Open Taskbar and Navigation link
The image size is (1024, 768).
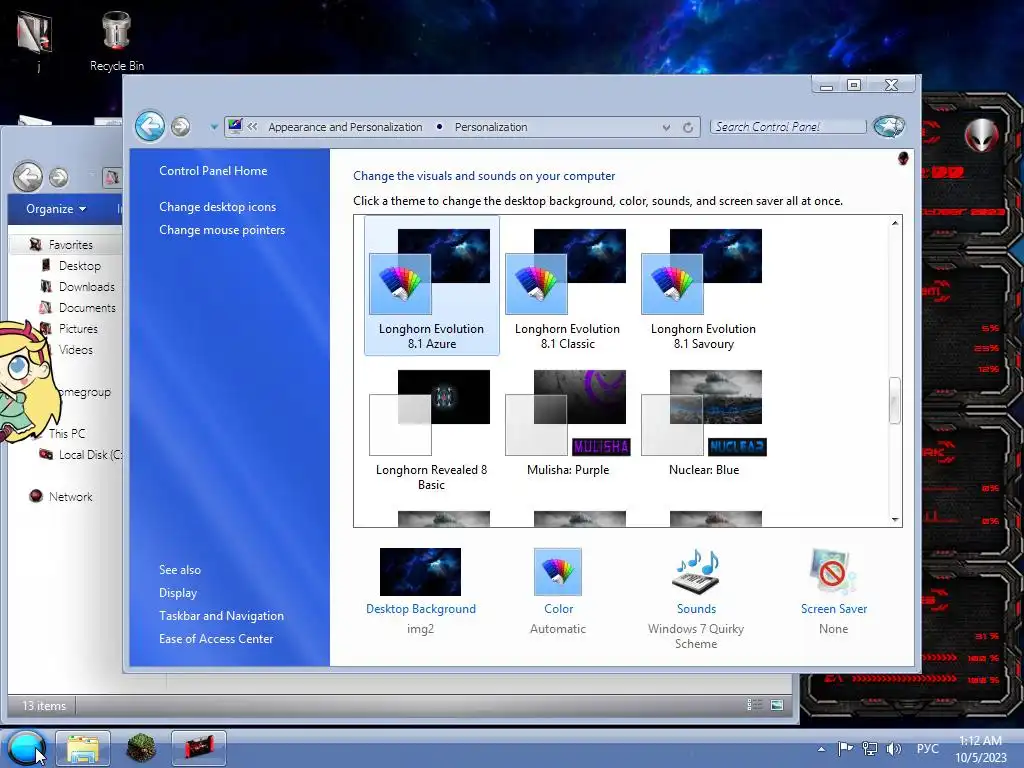tap(221, 616)
